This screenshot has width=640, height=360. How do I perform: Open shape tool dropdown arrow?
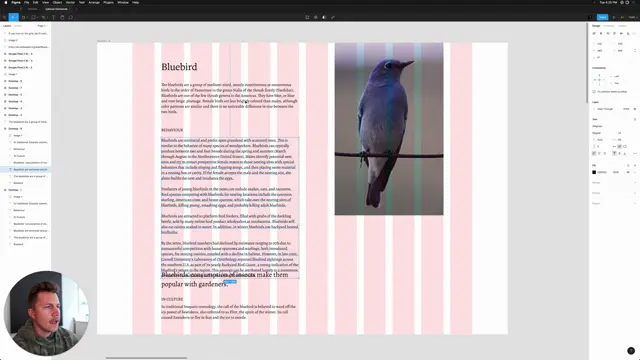[x=37, y=18]
